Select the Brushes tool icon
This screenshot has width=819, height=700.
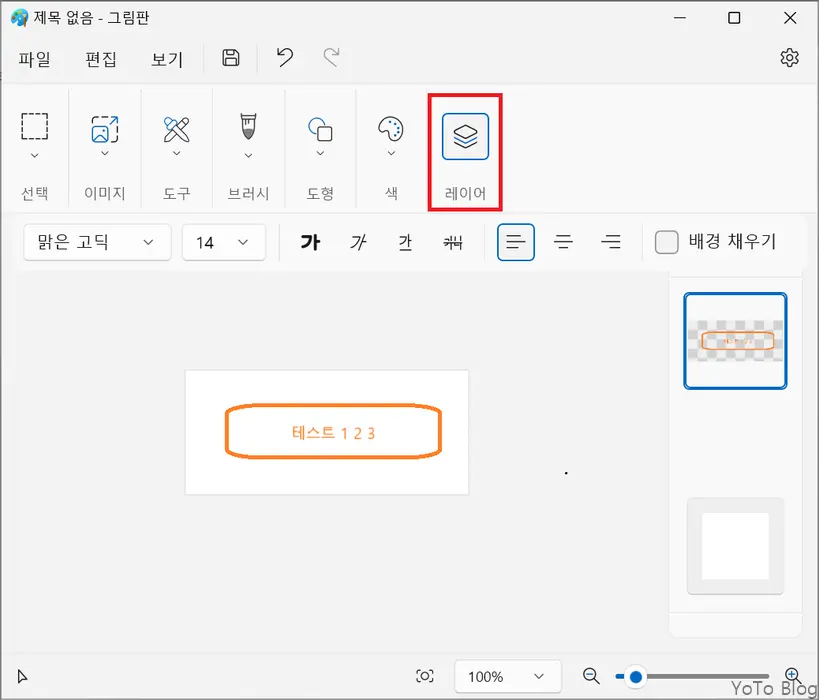point(247,128)
